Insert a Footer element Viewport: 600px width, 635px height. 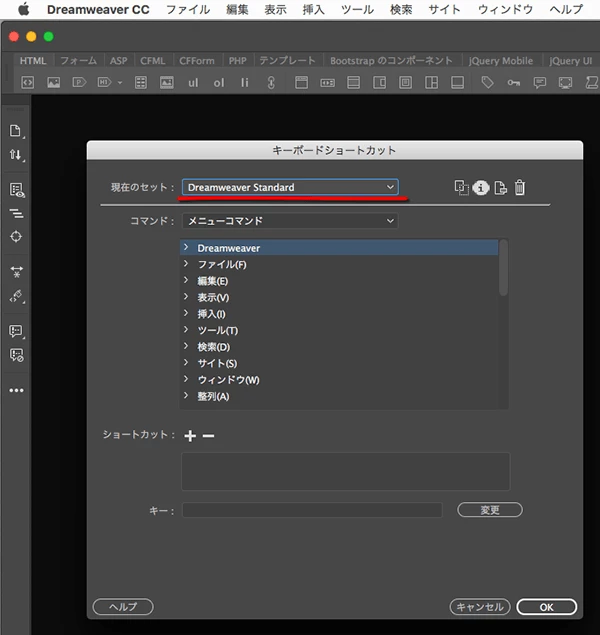coord(457,83)
